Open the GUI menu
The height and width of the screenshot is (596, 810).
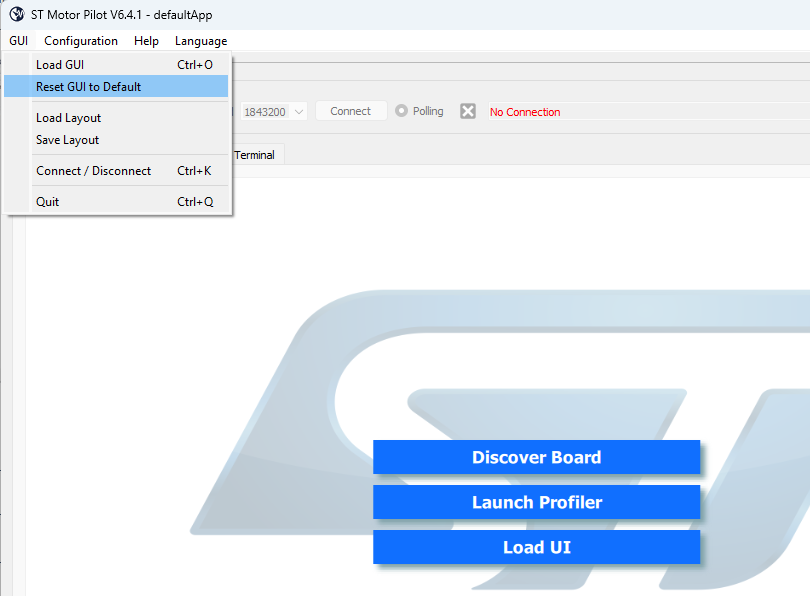pyautogui.click(x=19, y=41)
